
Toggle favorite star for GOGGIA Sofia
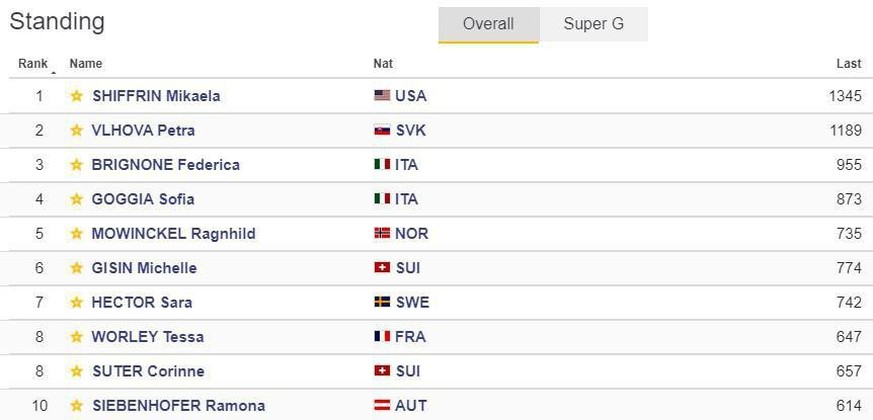tap(77, 199)
